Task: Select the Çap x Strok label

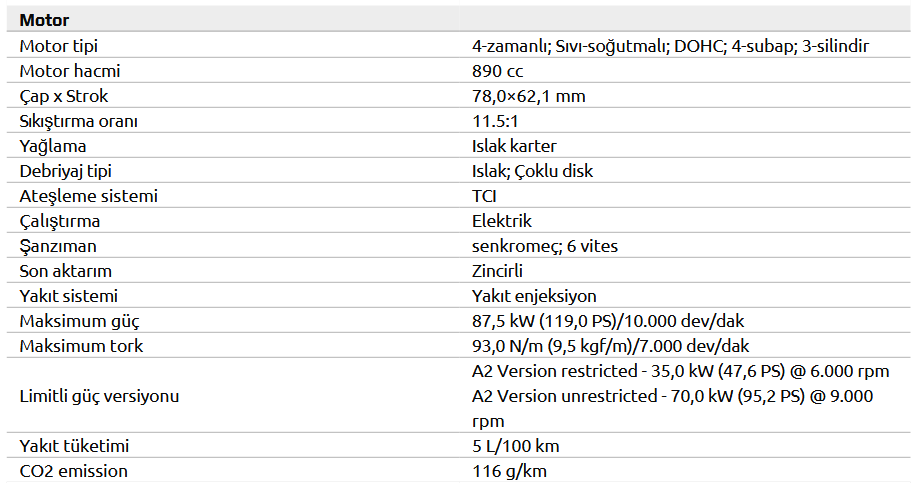Action: (64, 96)
